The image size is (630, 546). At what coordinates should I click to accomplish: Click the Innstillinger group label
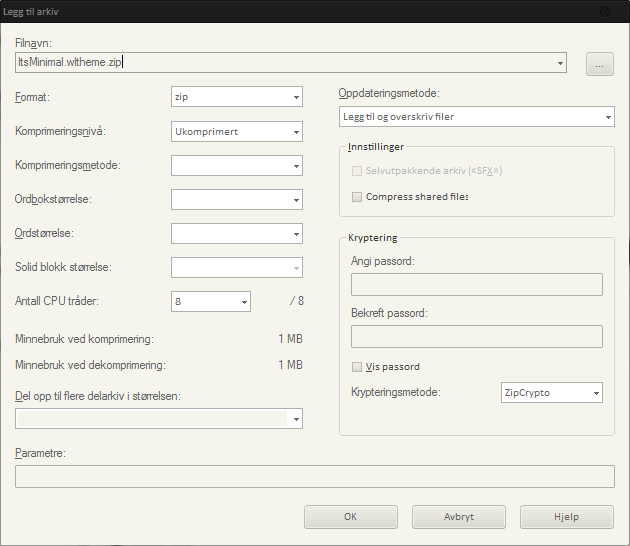click(376, 147)
